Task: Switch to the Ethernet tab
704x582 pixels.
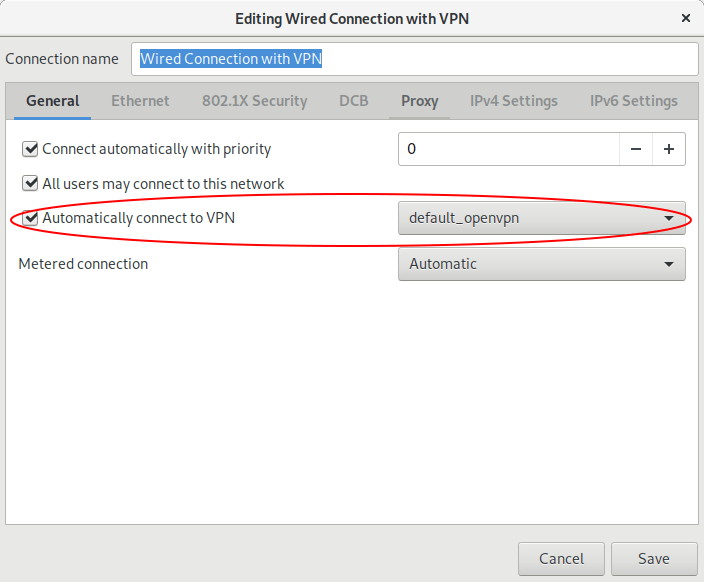Action: point(140,101)
